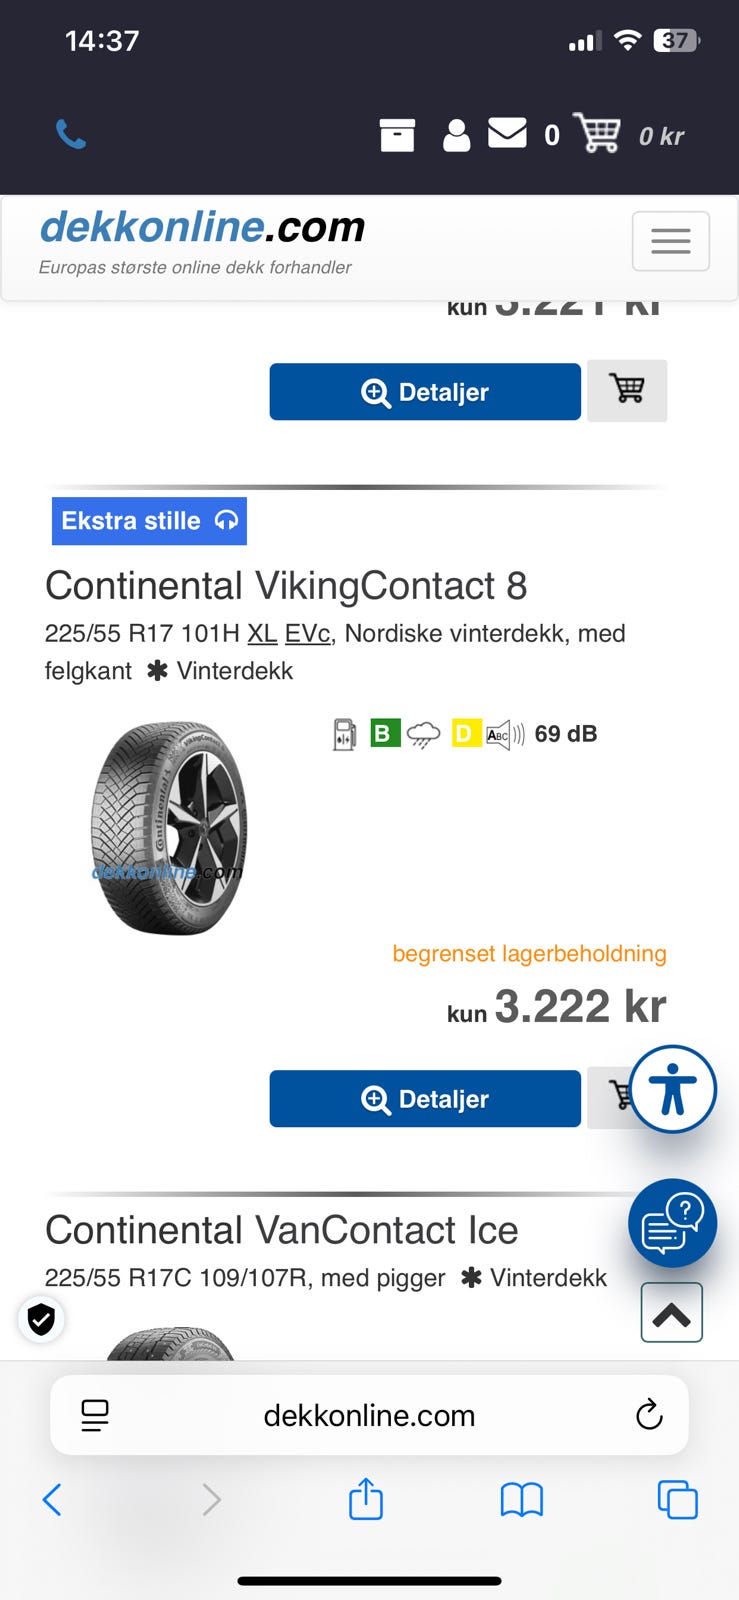
Task: Open Detaljer for Continental VikingContact 8
Action: coord(425,1099)
